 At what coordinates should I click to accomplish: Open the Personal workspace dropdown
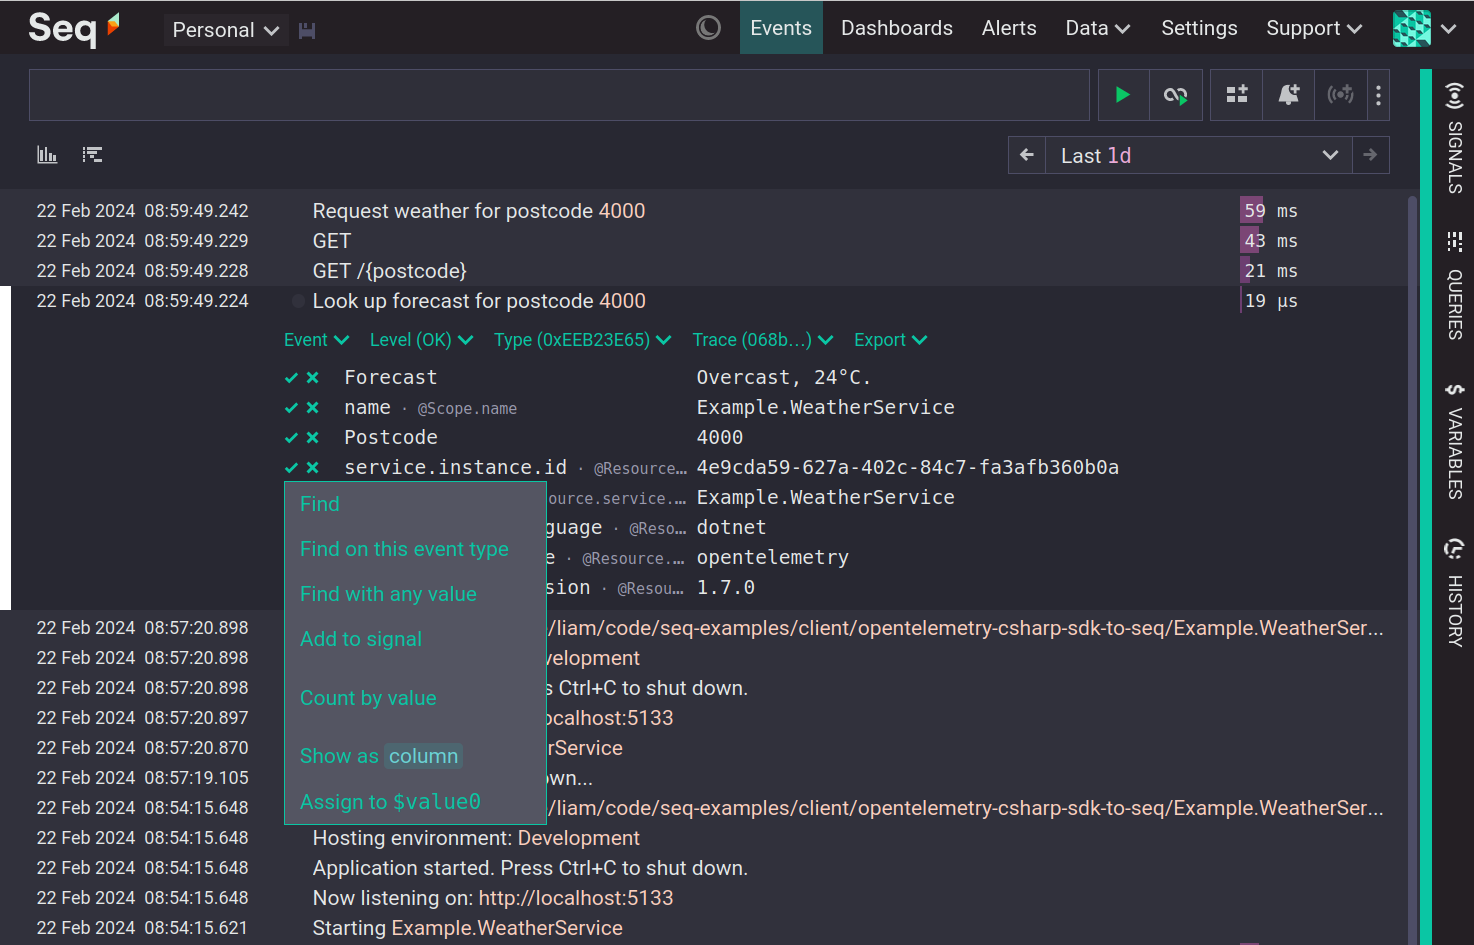[x=226, y=30]
